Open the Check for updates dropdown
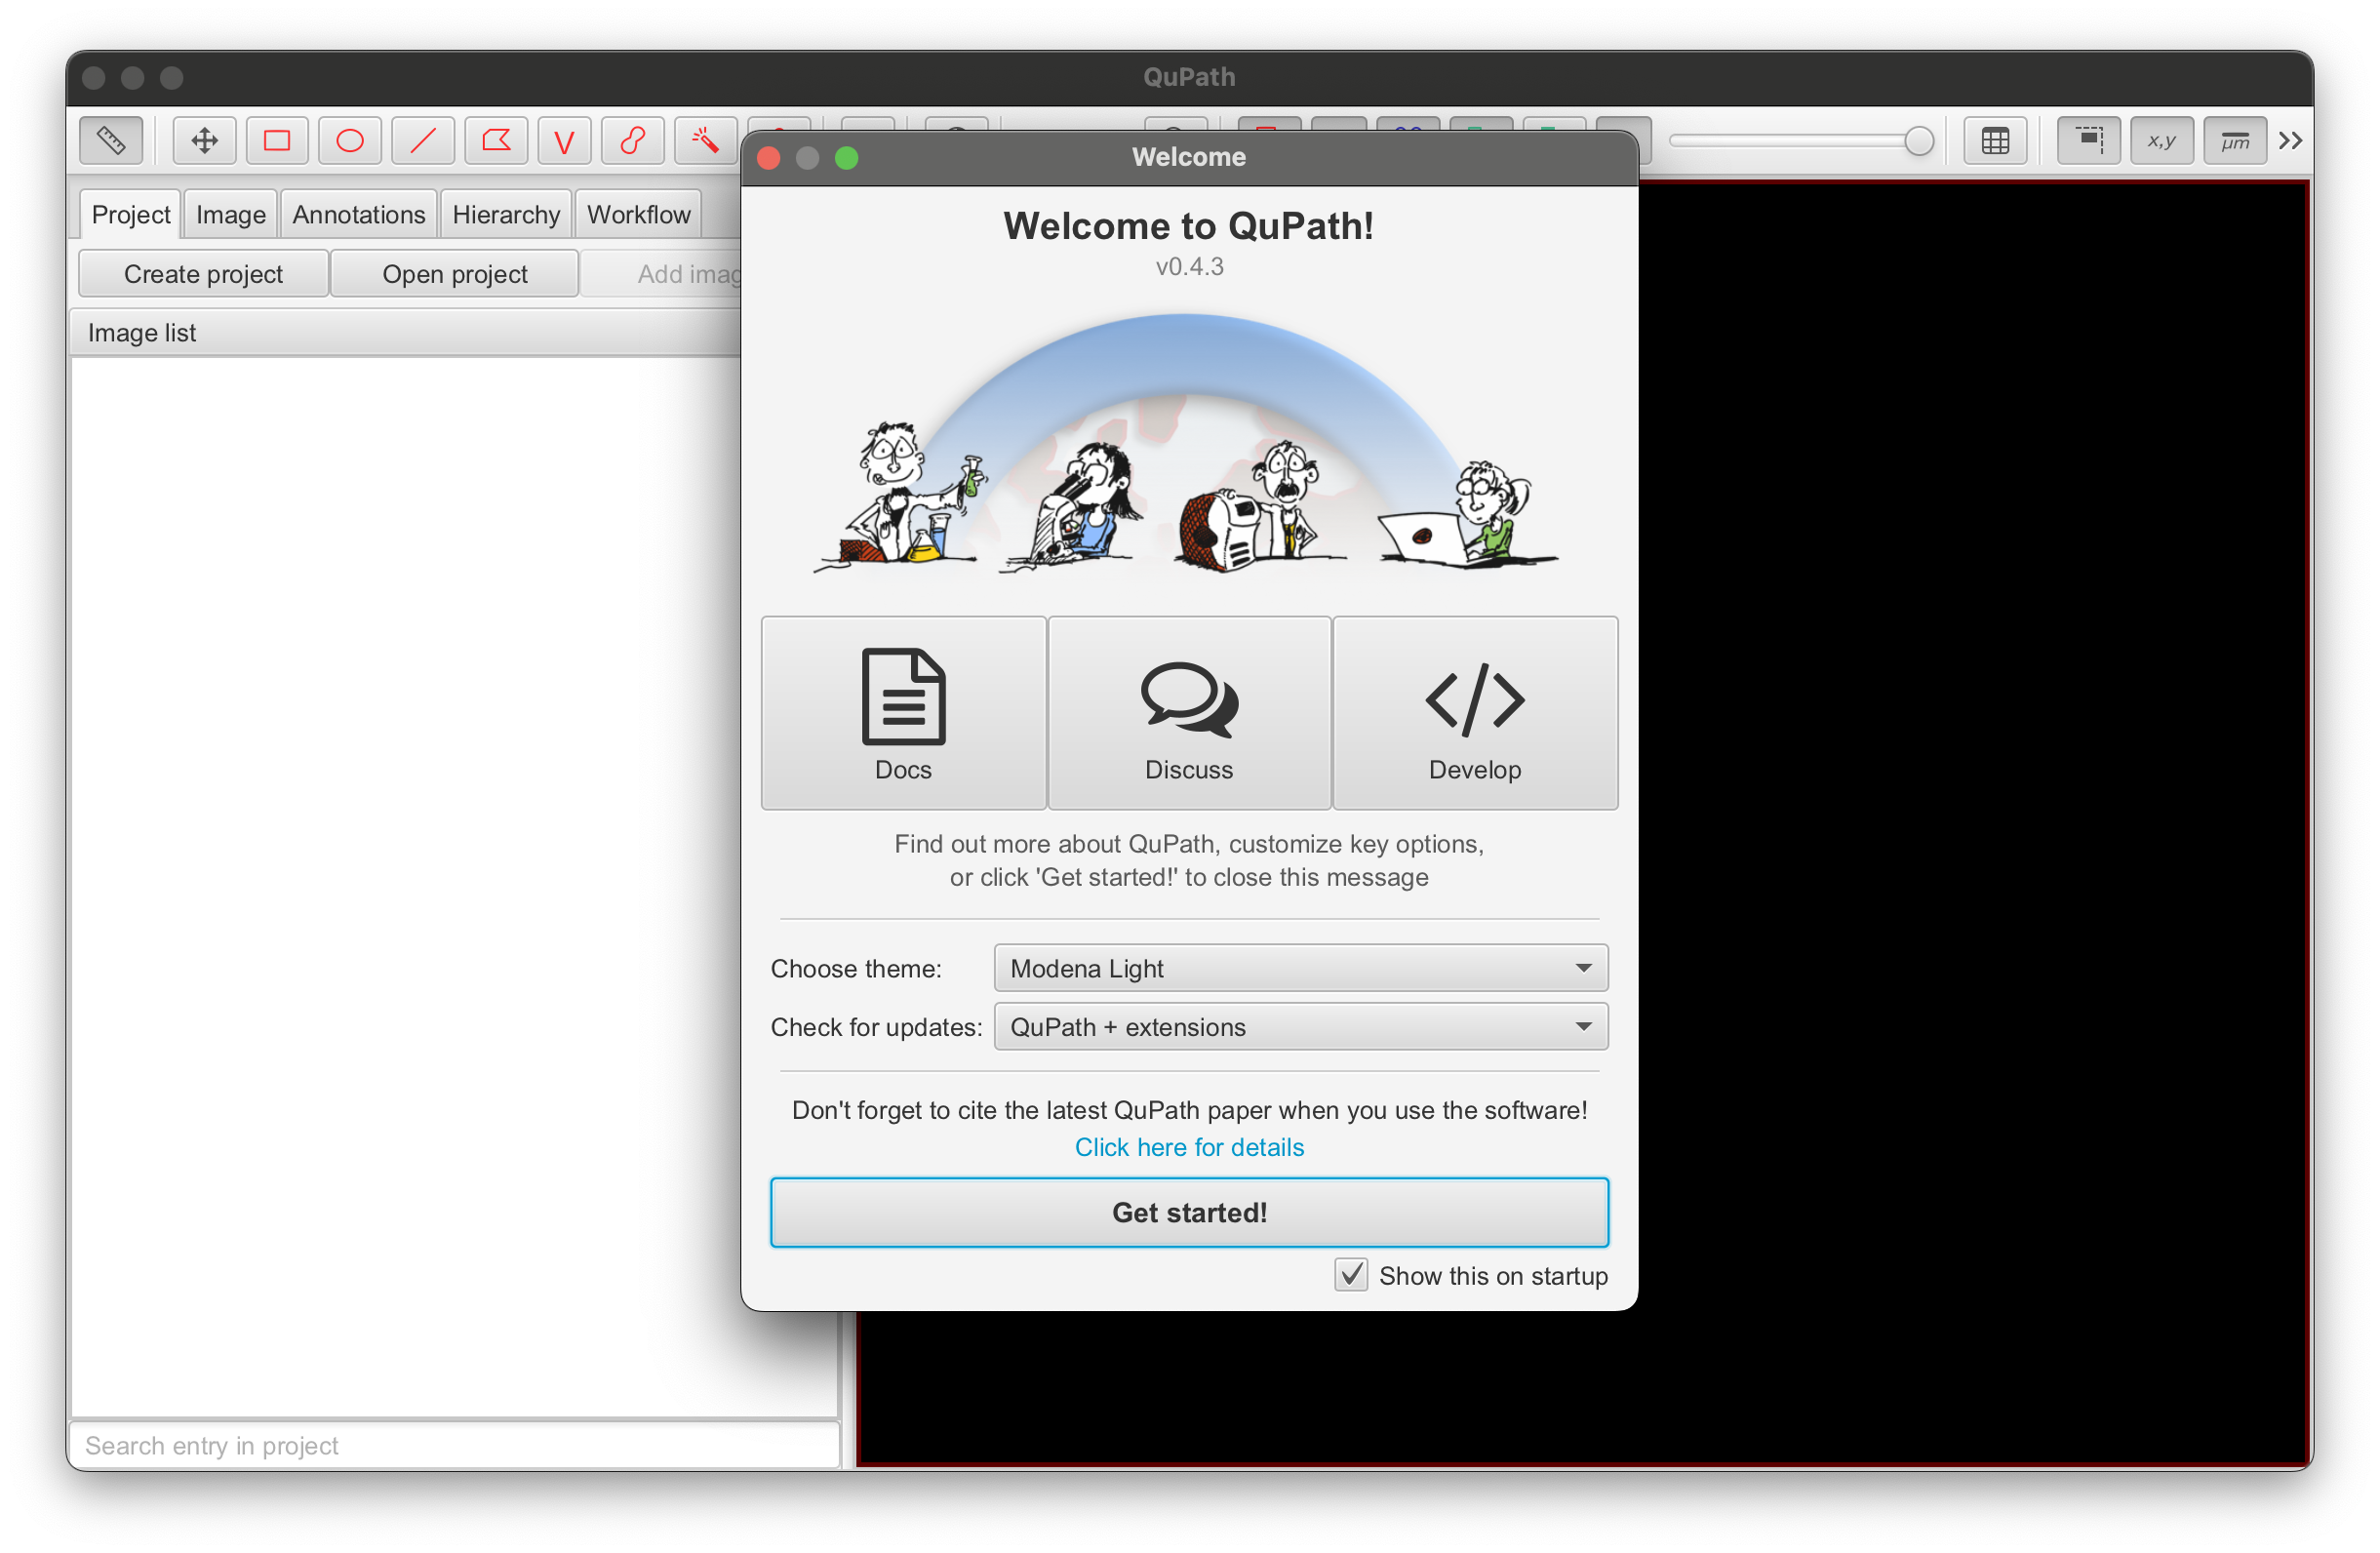Viewport: 2380px width, 1553px height. coord(1301,1027)
